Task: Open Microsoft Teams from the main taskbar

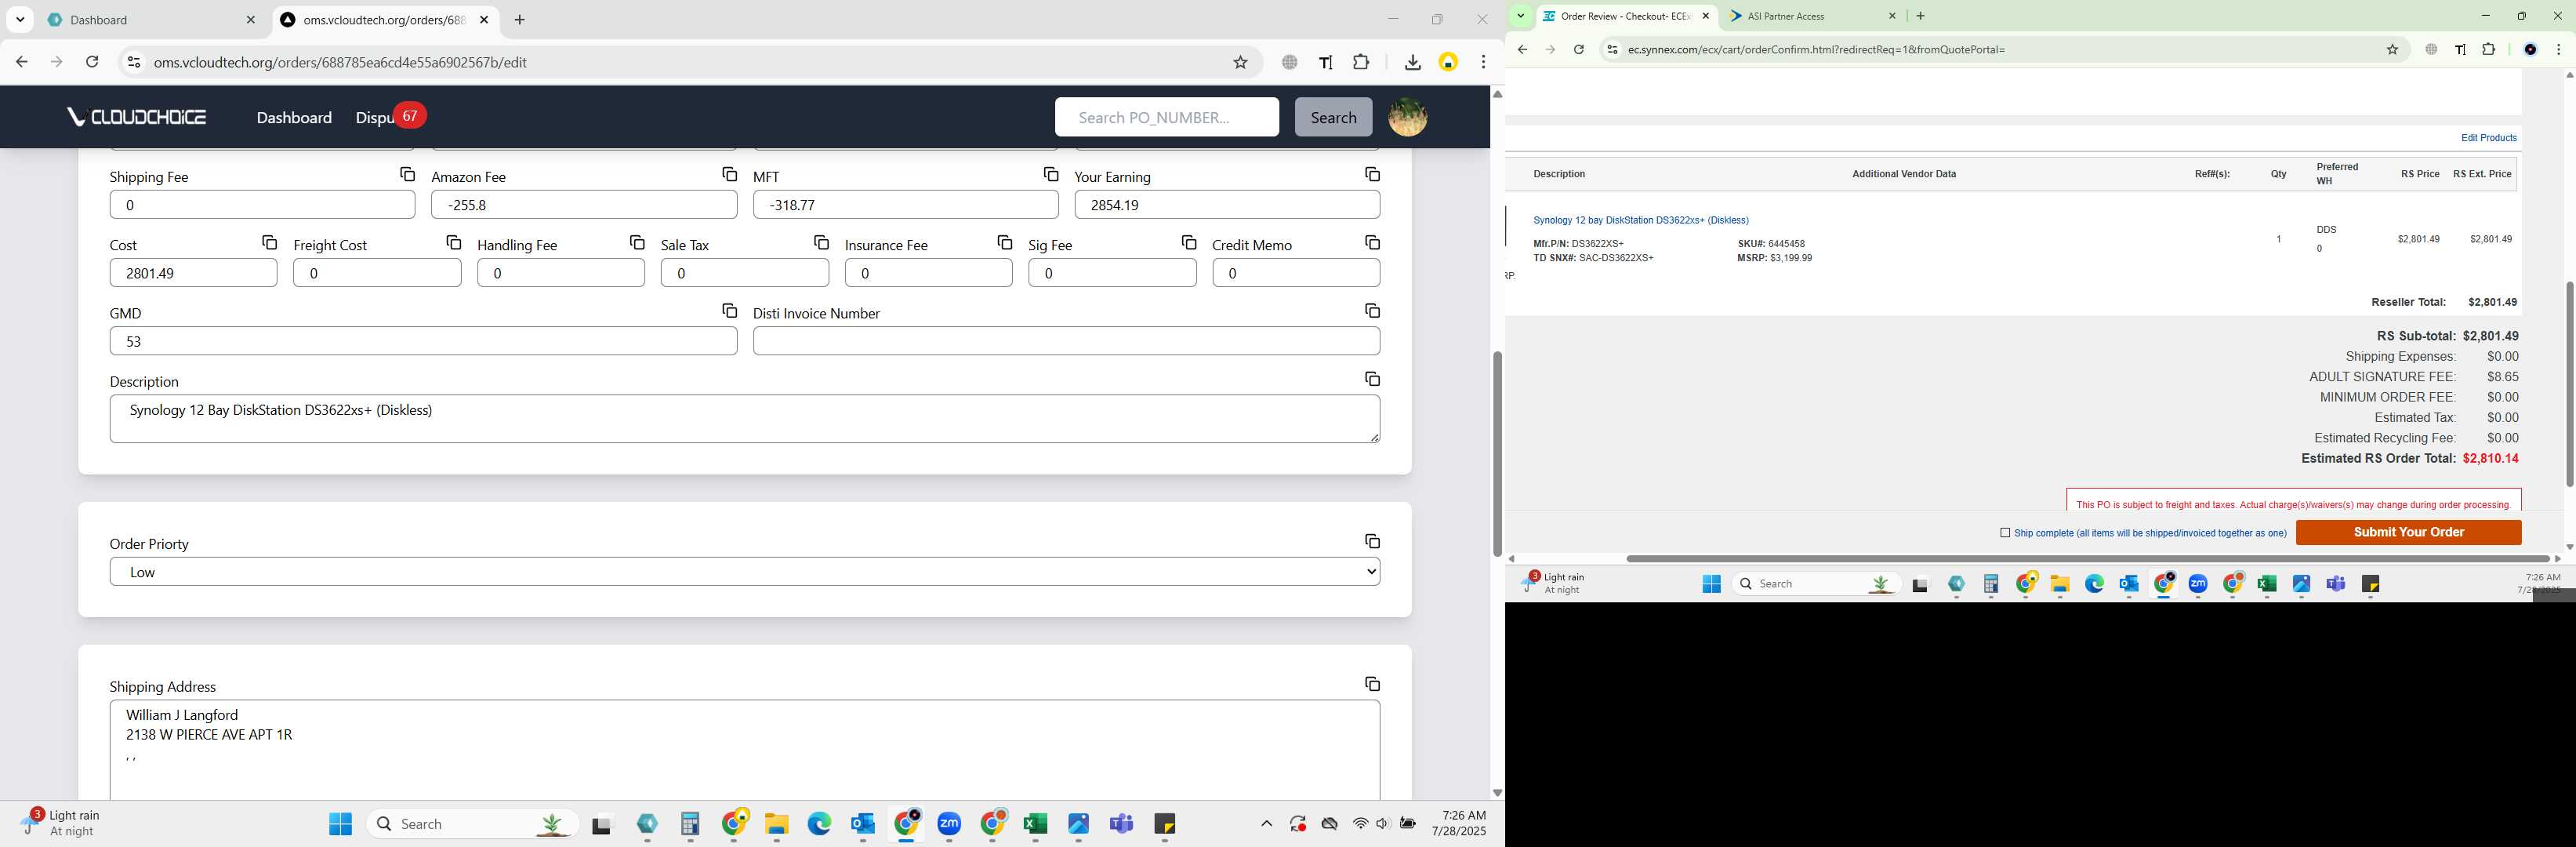Action: click(1121, 824)
